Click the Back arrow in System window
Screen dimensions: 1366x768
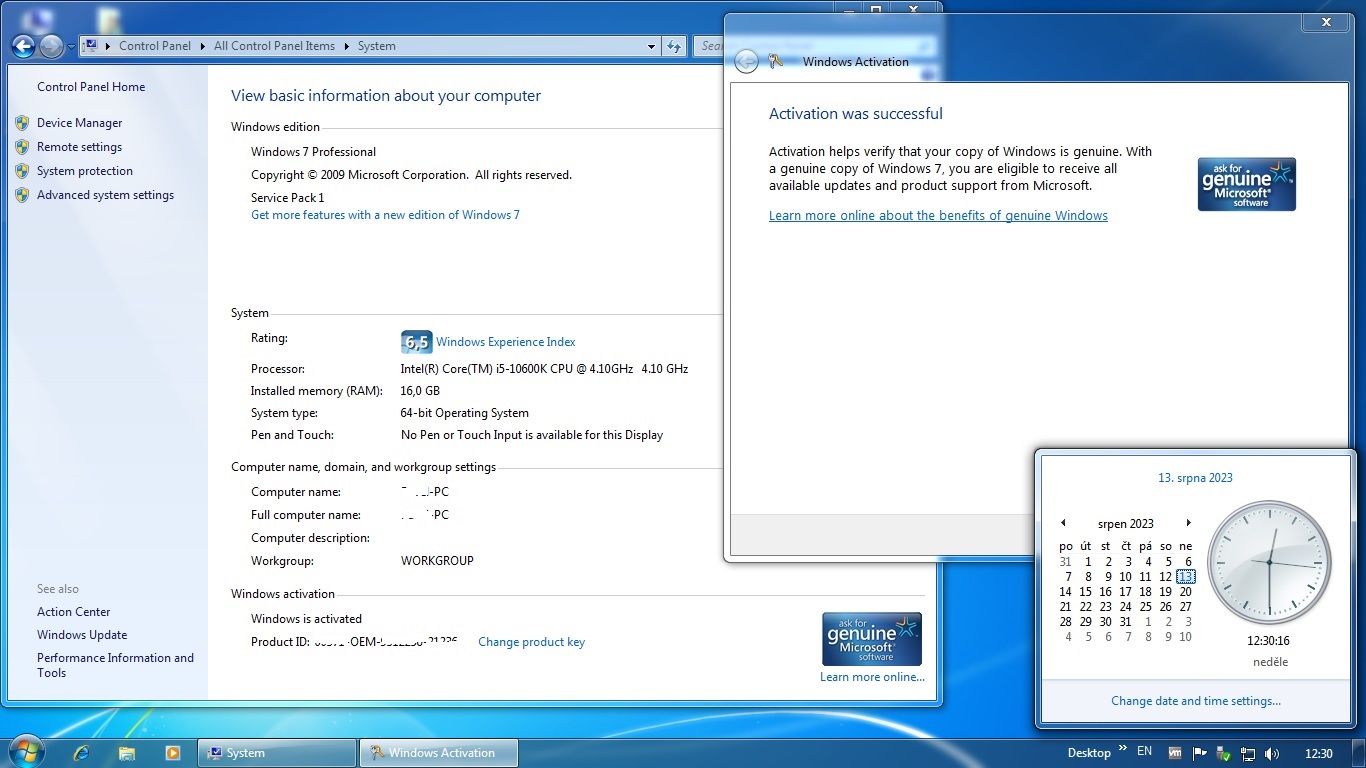[x=23, y=46]
